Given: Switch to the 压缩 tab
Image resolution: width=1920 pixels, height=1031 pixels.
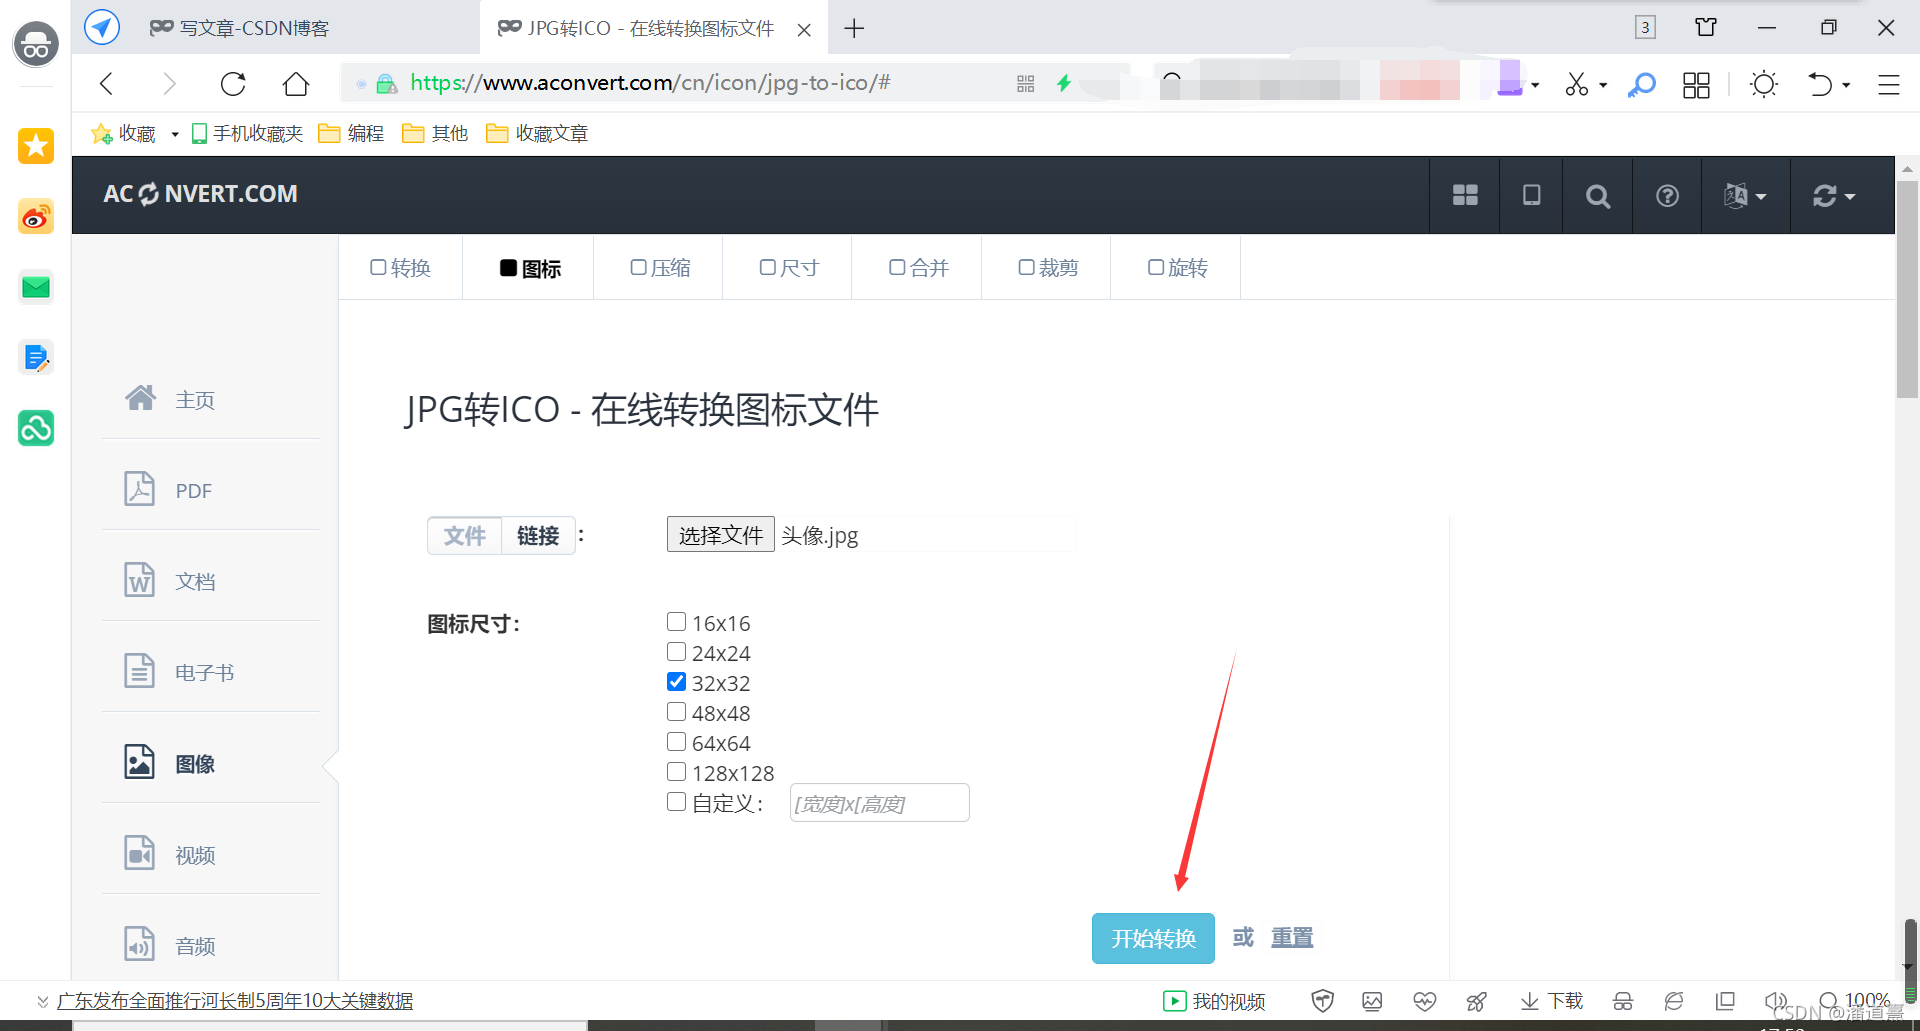Looking at the screenshot, I should 660,268.
